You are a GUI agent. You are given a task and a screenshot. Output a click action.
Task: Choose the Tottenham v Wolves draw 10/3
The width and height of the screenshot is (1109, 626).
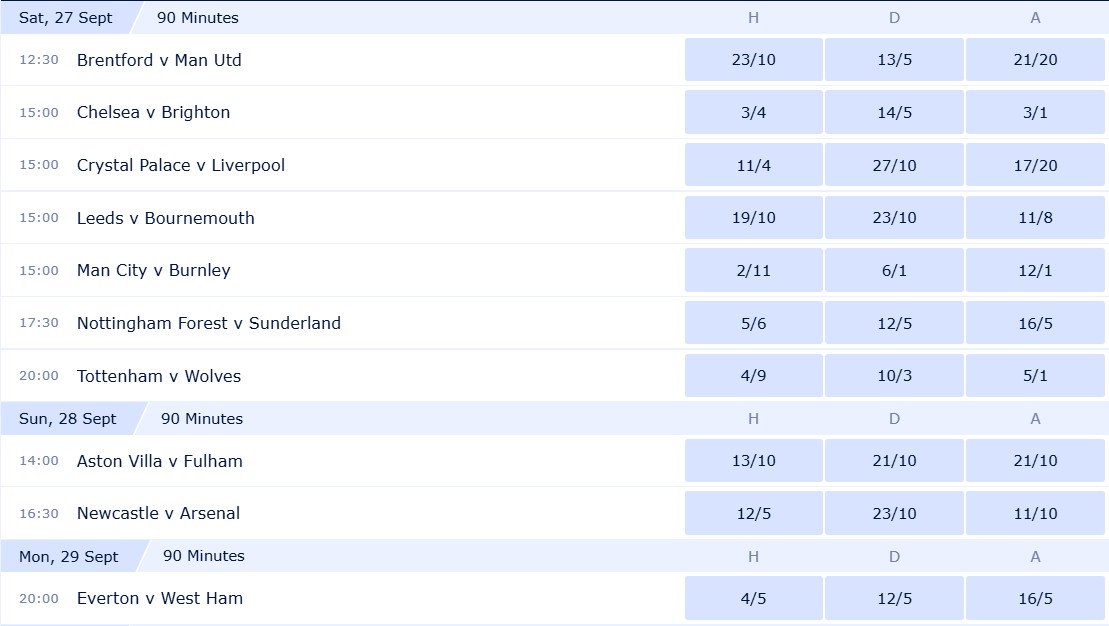coord(894,376)
